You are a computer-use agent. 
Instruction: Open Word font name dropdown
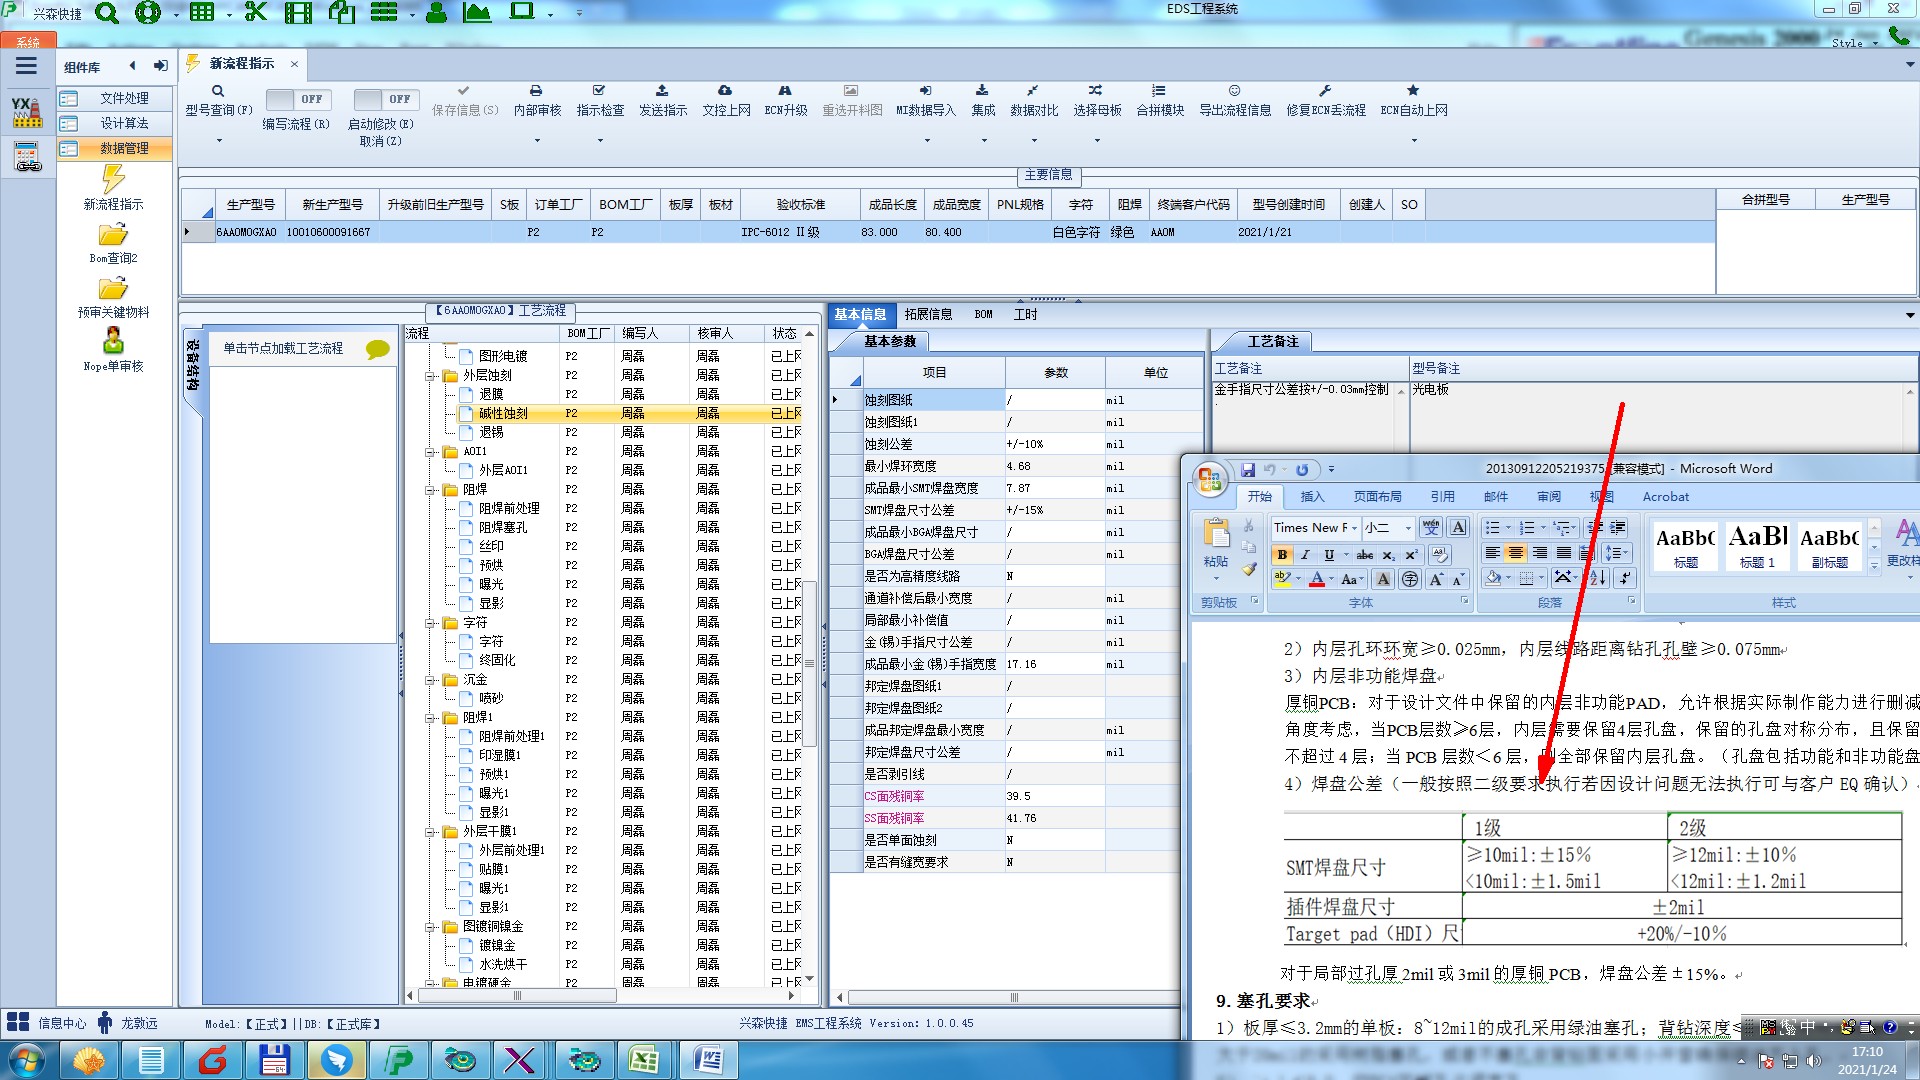(x=1354, y=528)
